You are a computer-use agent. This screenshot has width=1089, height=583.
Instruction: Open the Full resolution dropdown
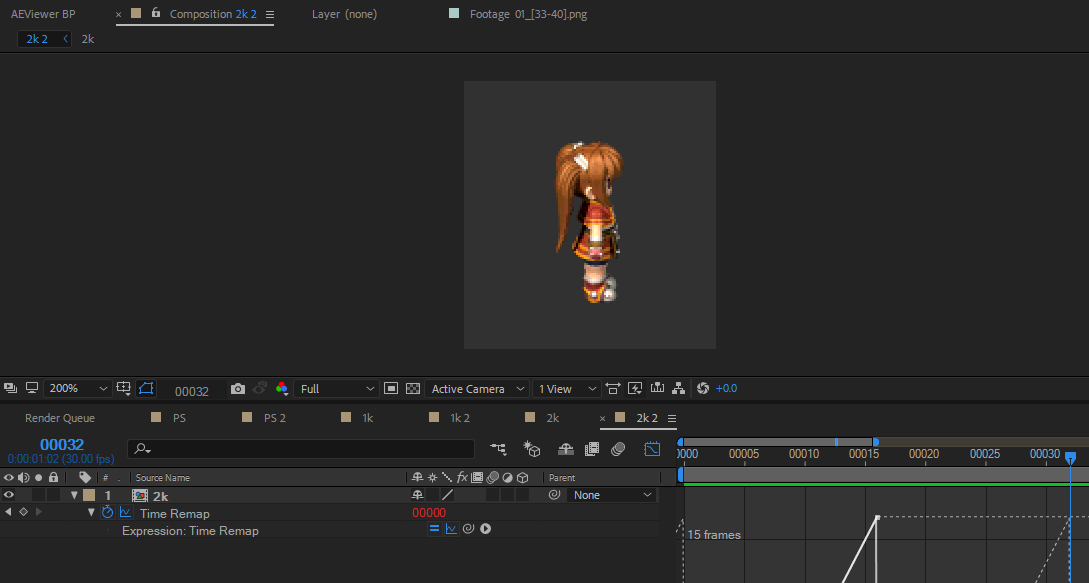coord(336,389)
